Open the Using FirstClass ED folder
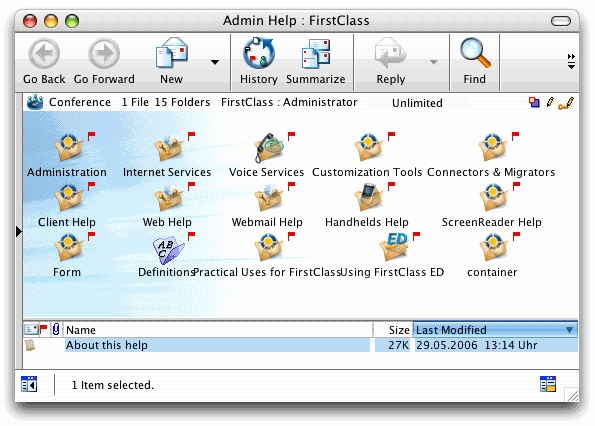Screen dimensions: 595x426 coord(395,247)
